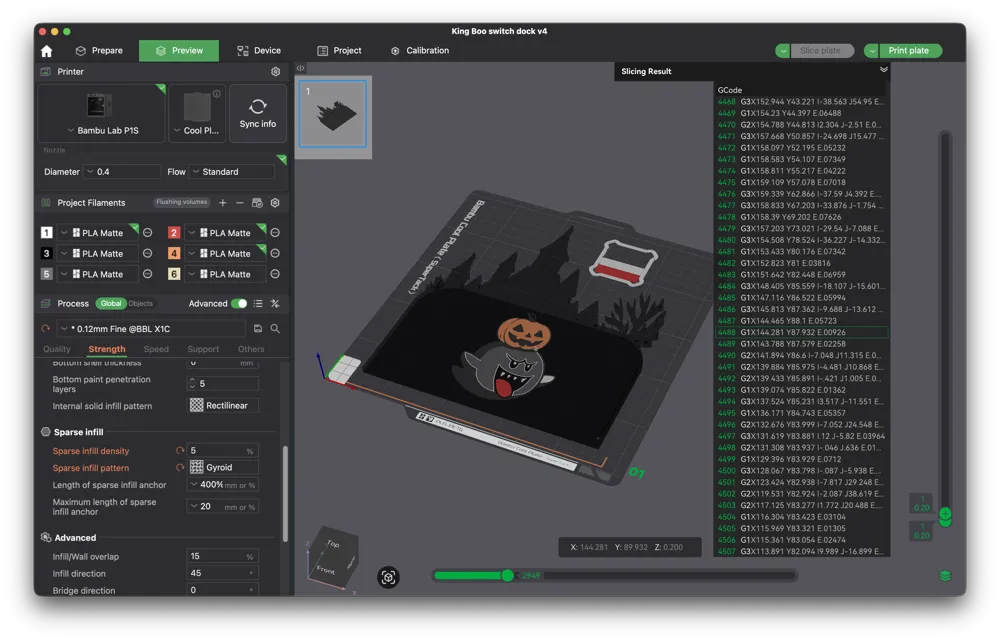Edit filament 2 PLA Matte settings
The height and width of the screenshot is (641, 1000).
tap(275, 233)
